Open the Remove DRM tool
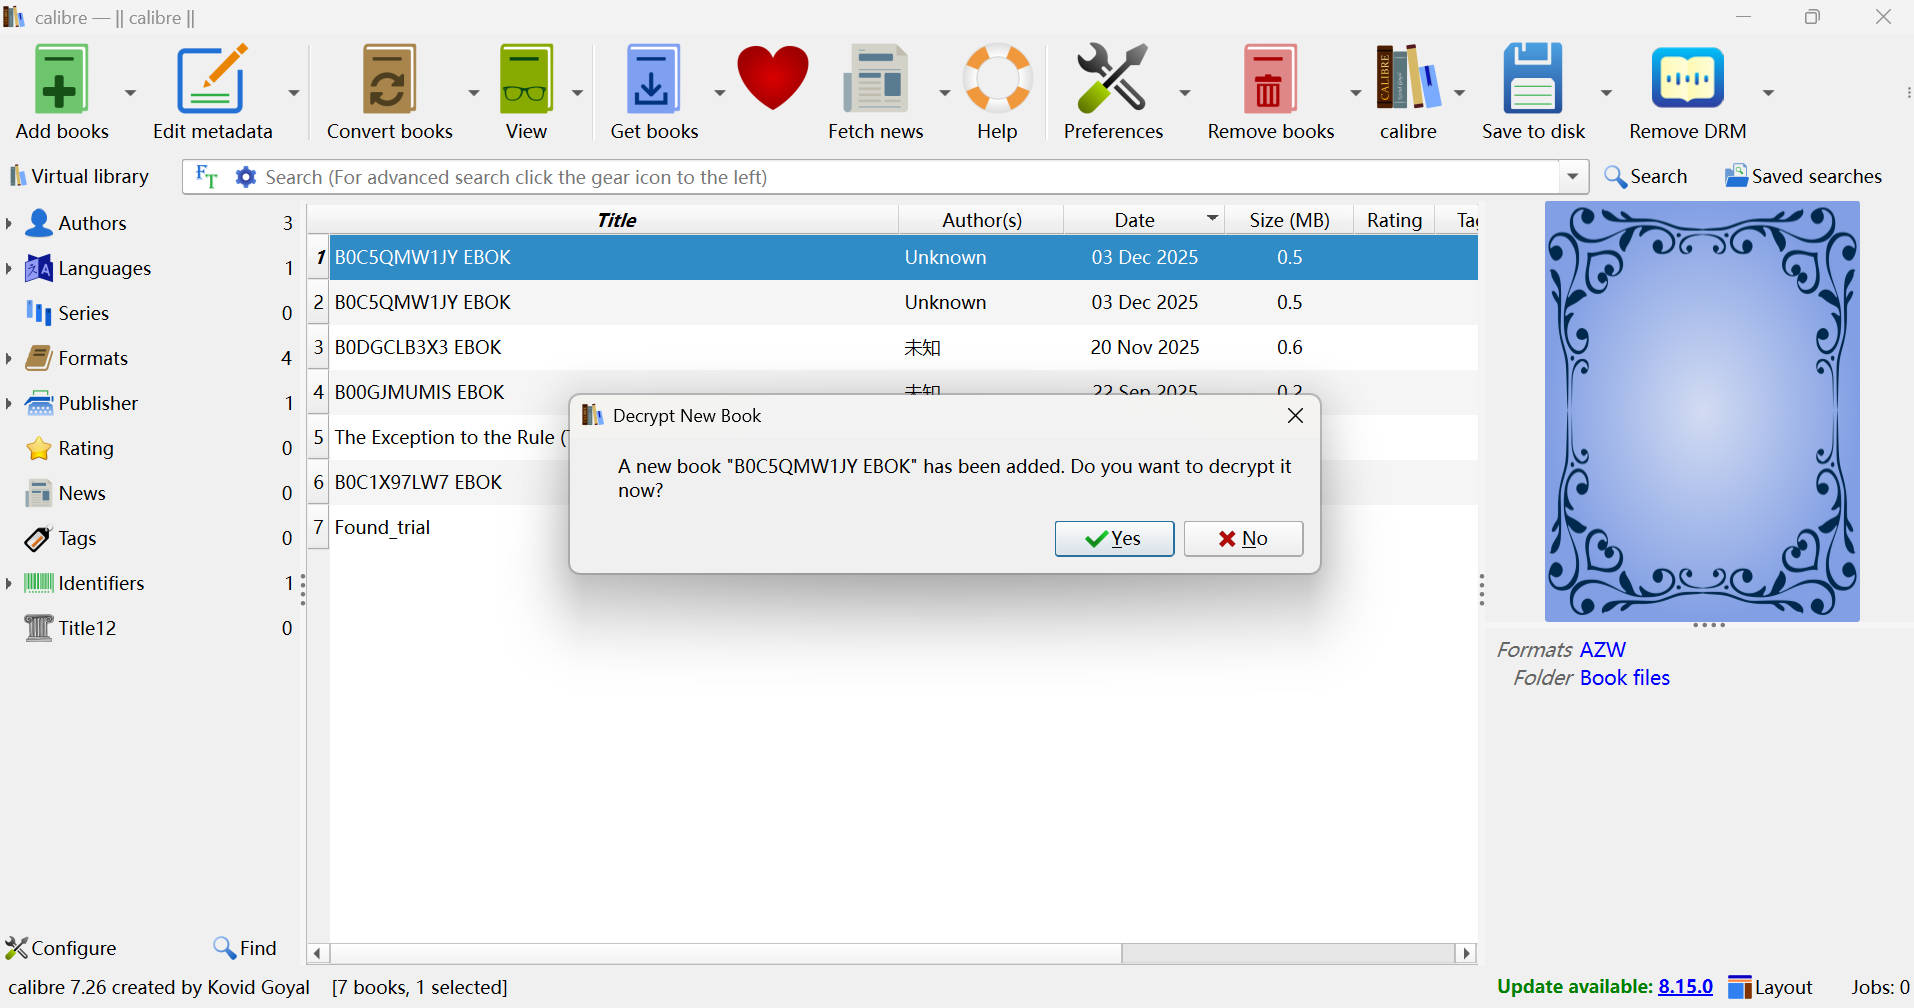The width and height of the screenshot is (1914, 1008). point(1686,78)
